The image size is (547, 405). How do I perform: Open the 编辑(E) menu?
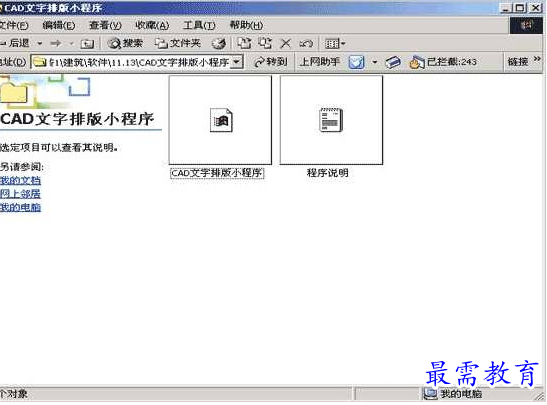point(59,25)
